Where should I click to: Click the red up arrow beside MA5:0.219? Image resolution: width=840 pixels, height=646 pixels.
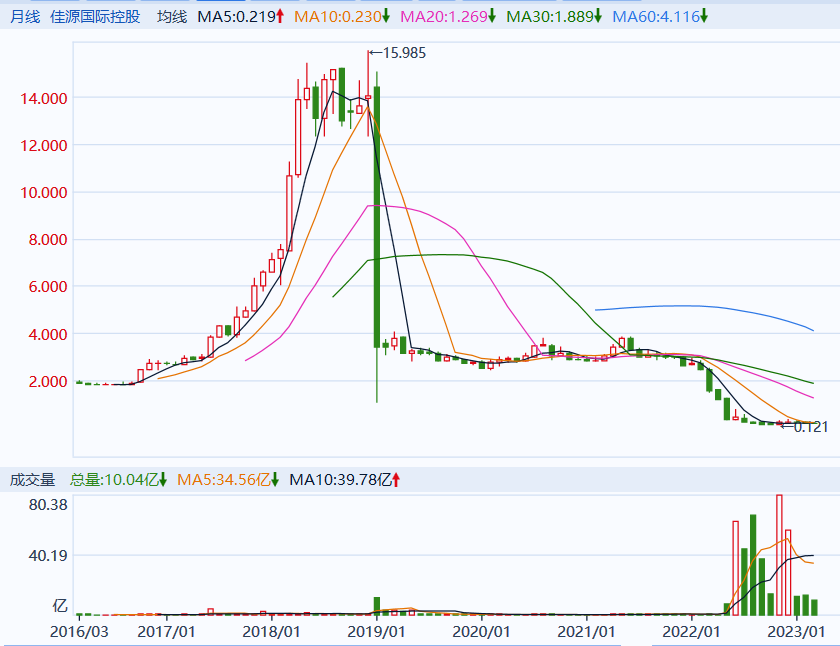tap(280, 17)
